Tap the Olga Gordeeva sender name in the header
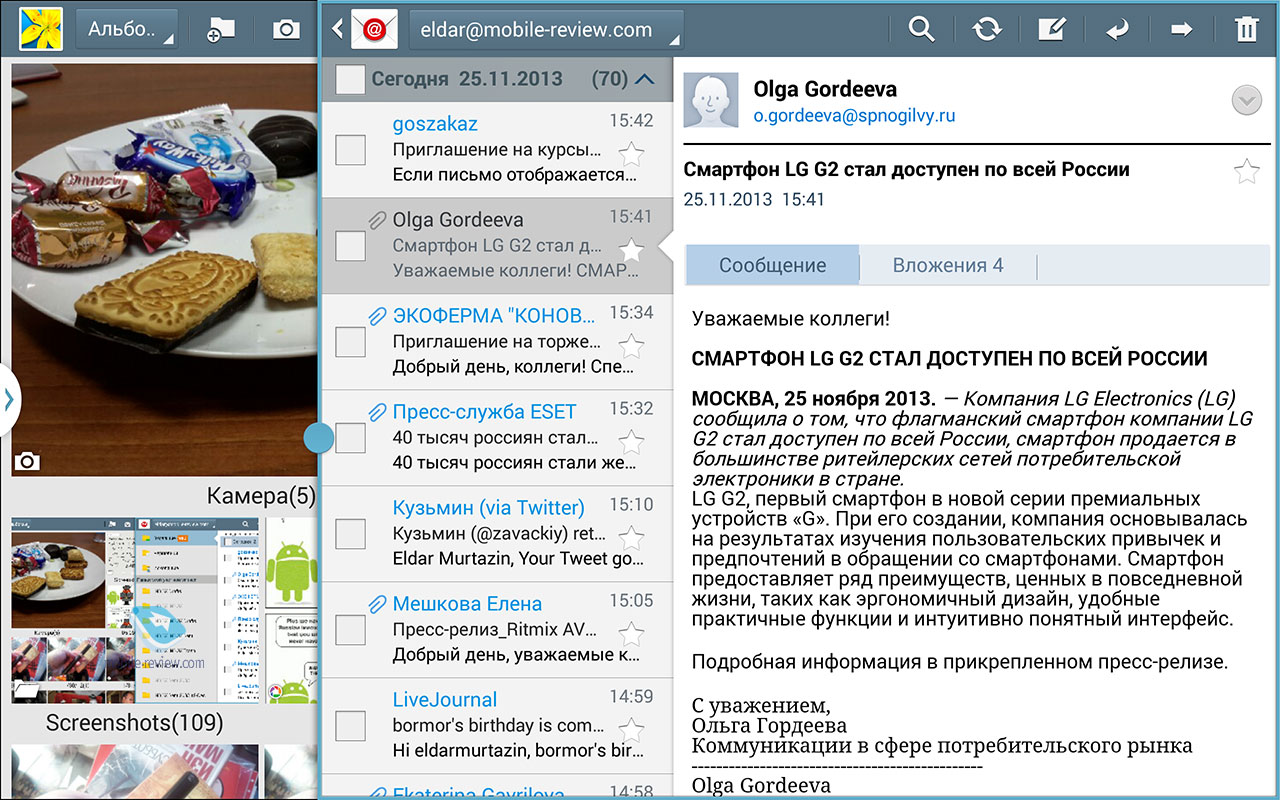This screenshot has height=800, width=1280. click(825, 89)
